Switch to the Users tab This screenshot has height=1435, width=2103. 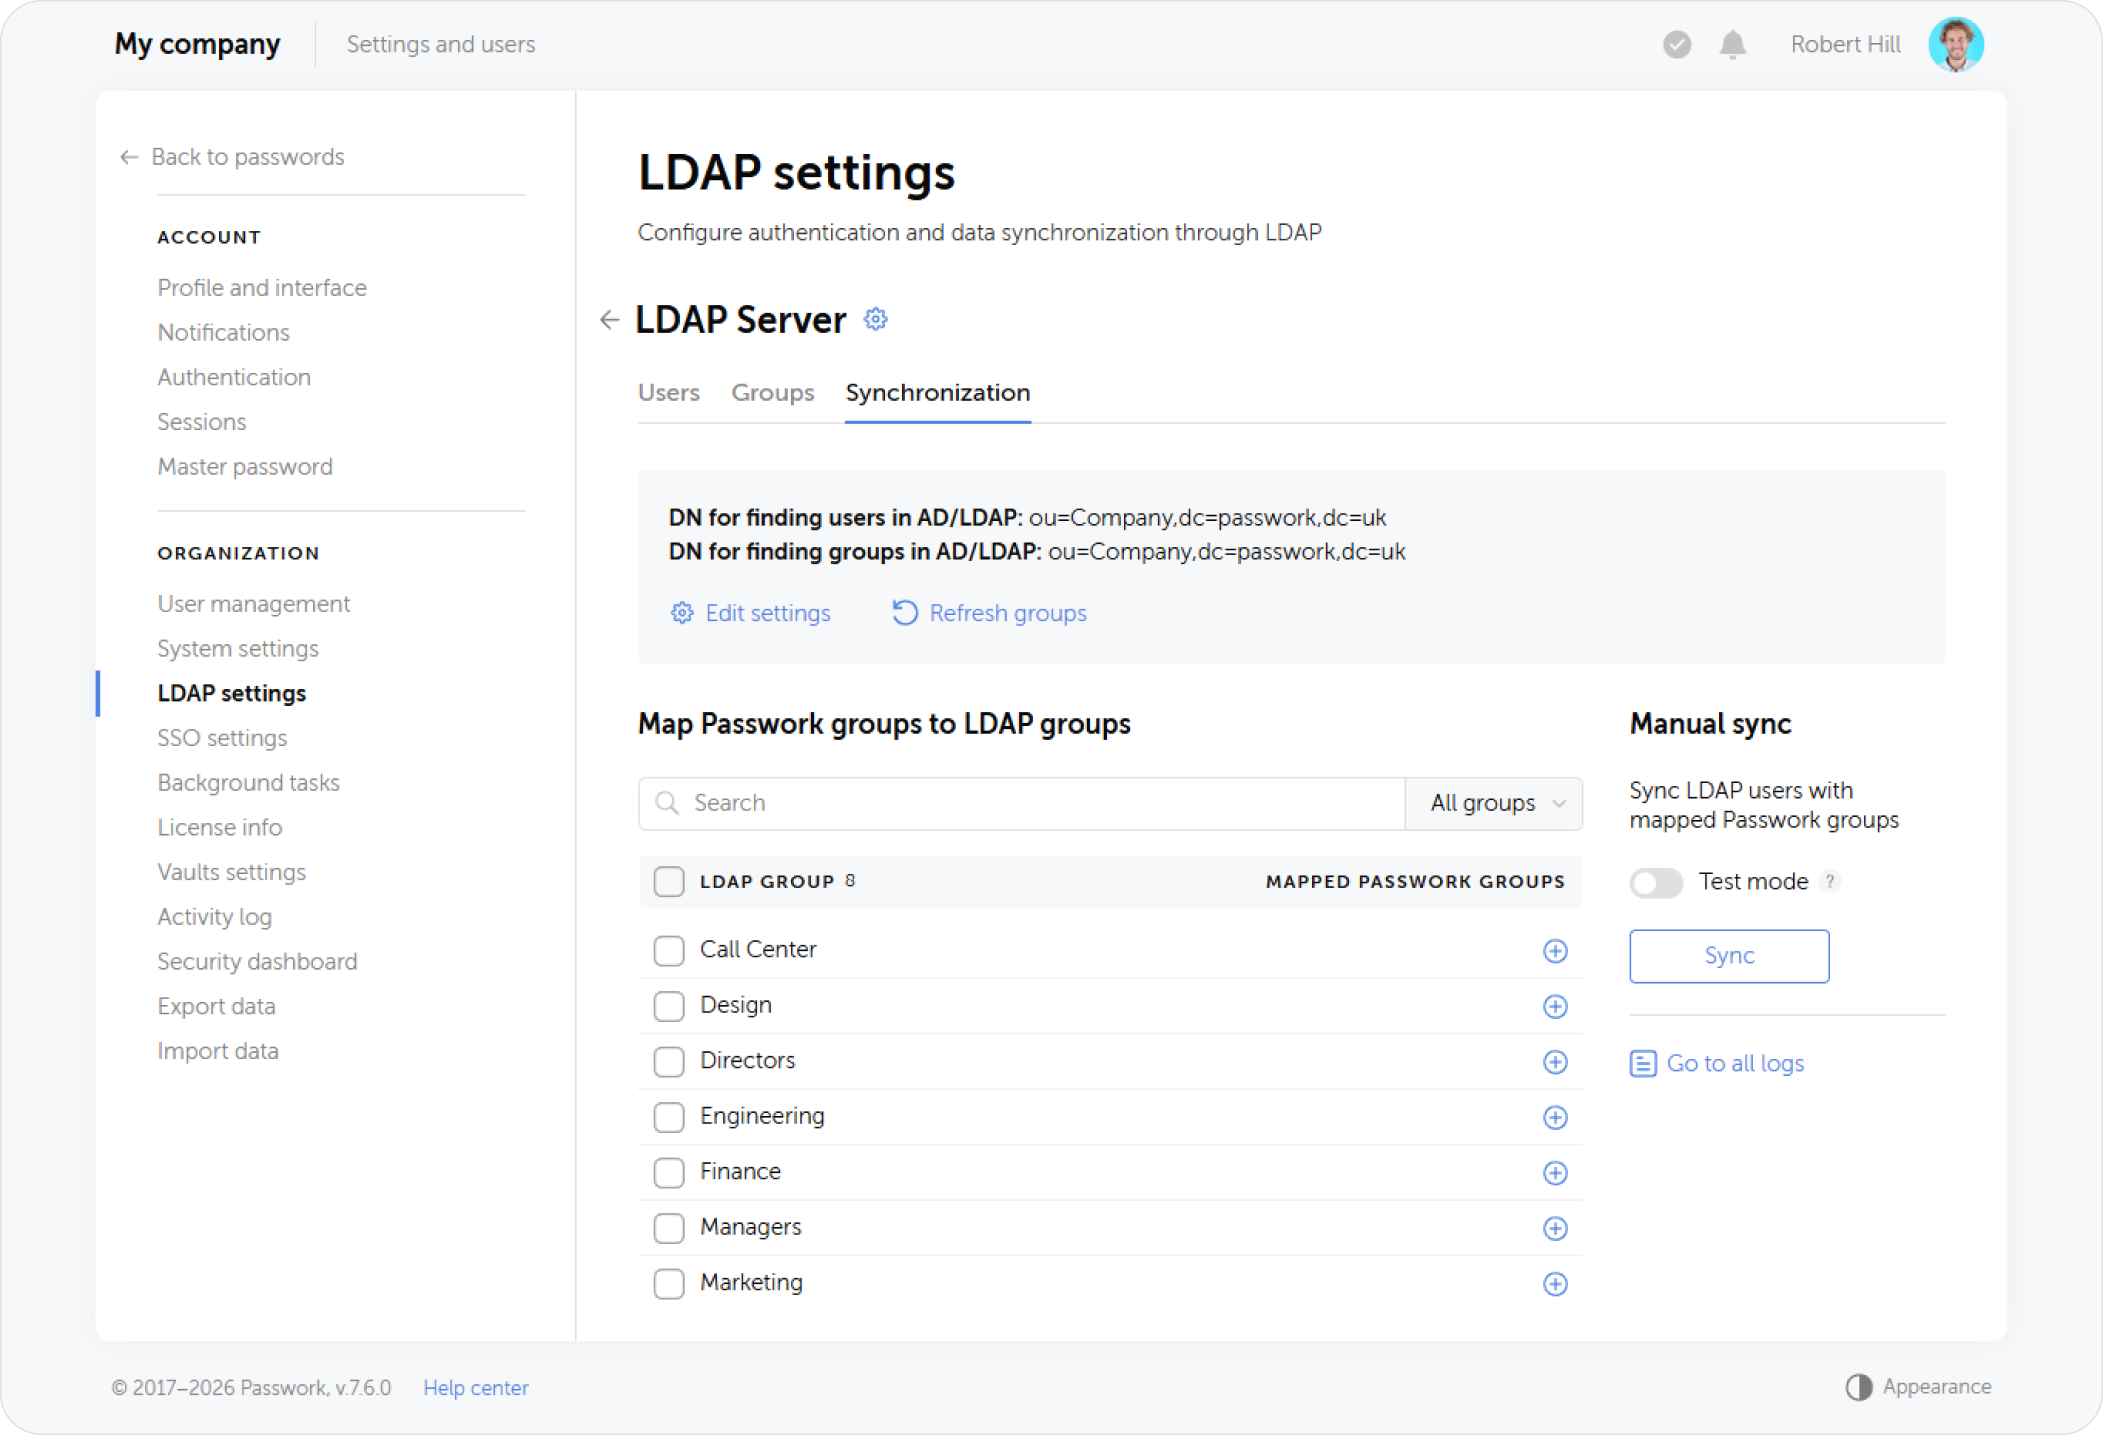pyautogui.click(x=669, y=392)
